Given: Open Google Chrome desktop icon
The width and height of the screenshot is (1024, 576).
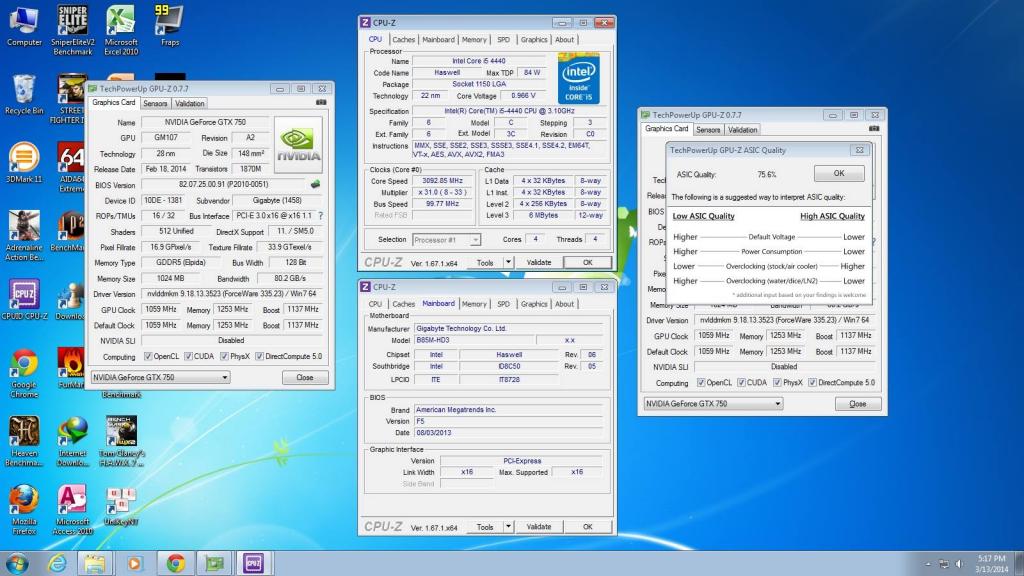Looking at the screenshot, I should pyautogui.click(x=24, y=374).
